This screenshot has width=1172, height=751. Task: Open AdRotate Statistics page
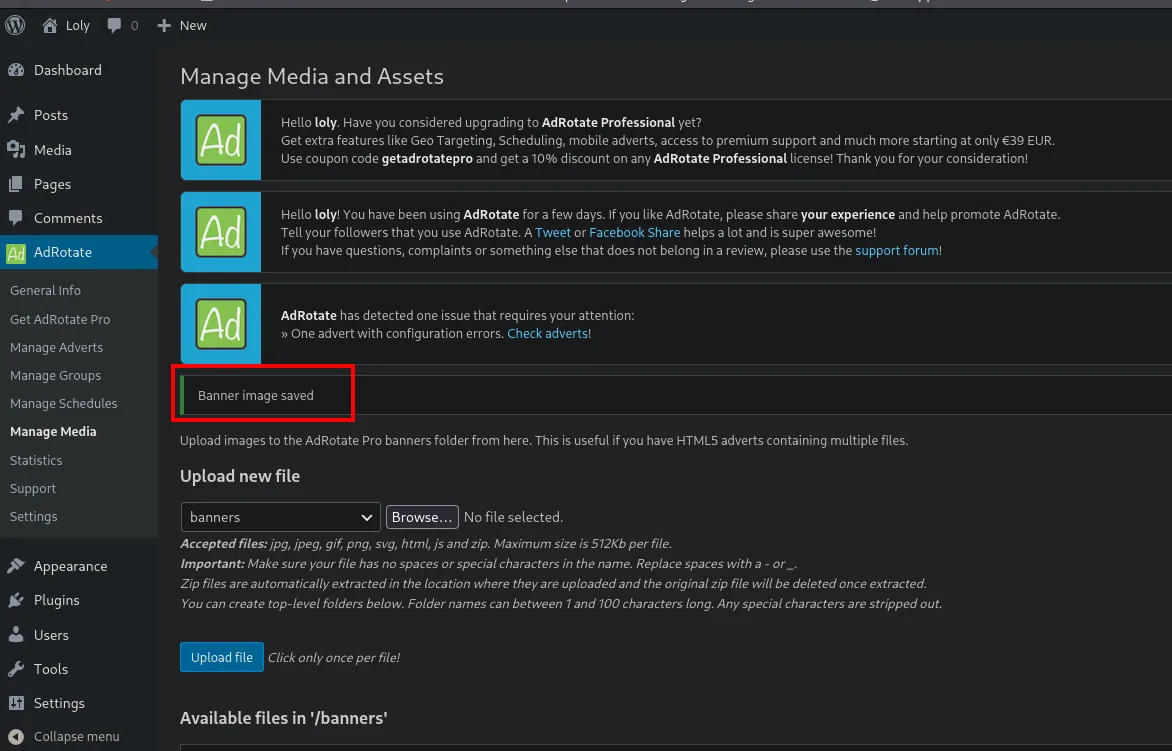pos(36,460)
